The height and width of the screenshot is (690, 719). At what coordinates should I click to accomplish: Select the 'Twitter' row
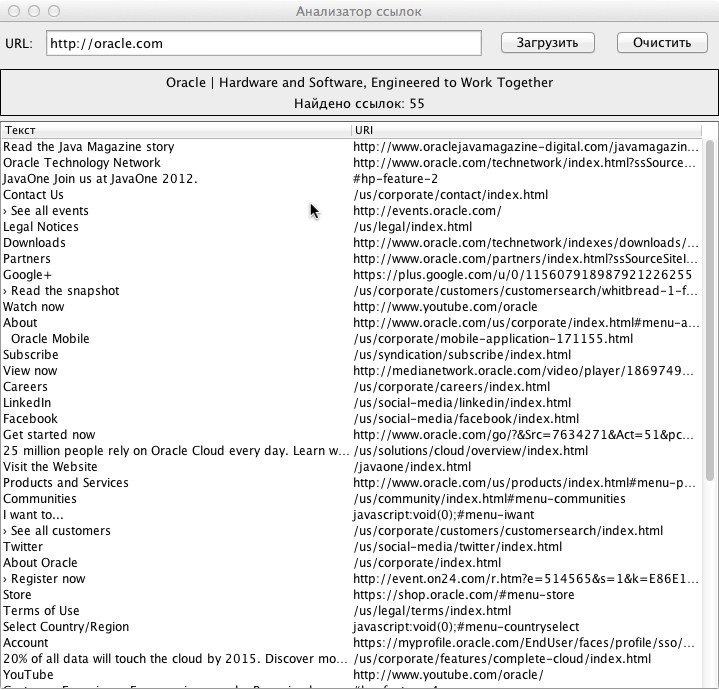(x=352, y=547)
